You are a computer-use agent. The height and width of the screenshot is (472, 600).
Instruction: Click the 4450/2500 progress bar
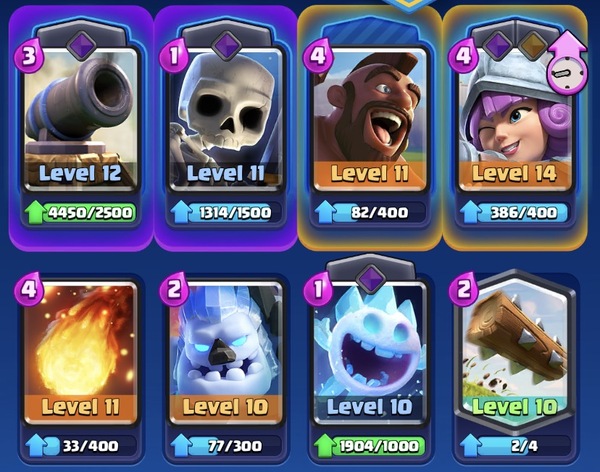pos(90,213)
